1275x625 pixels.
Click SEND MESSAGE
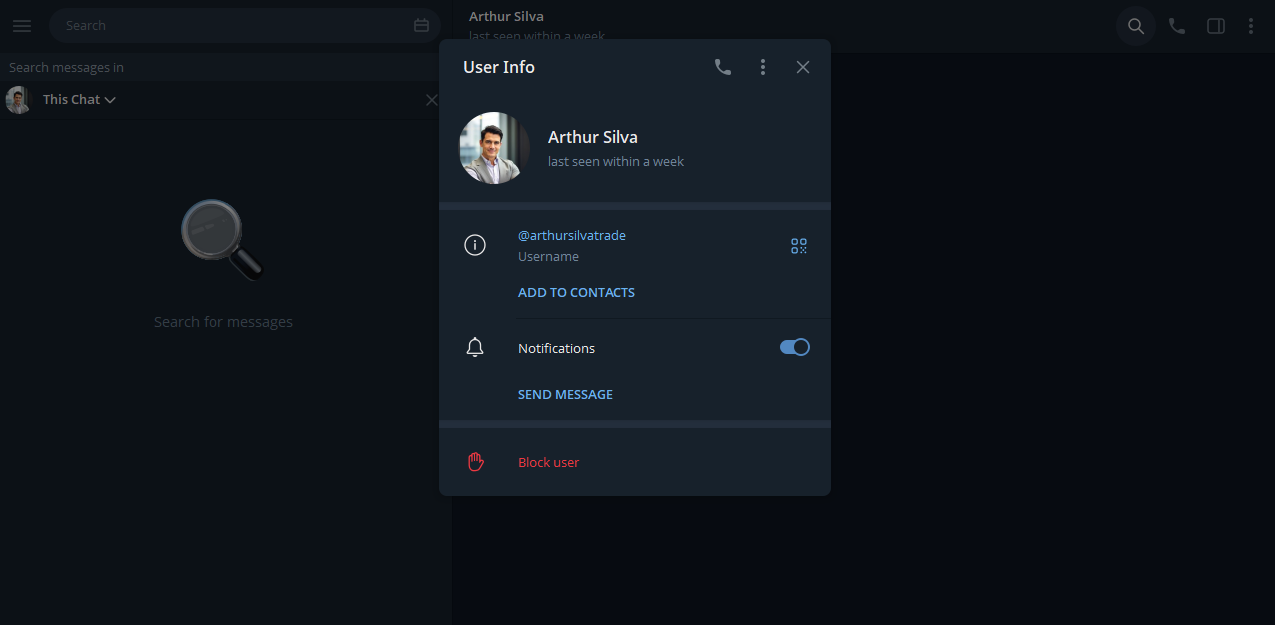coord(565,395)
